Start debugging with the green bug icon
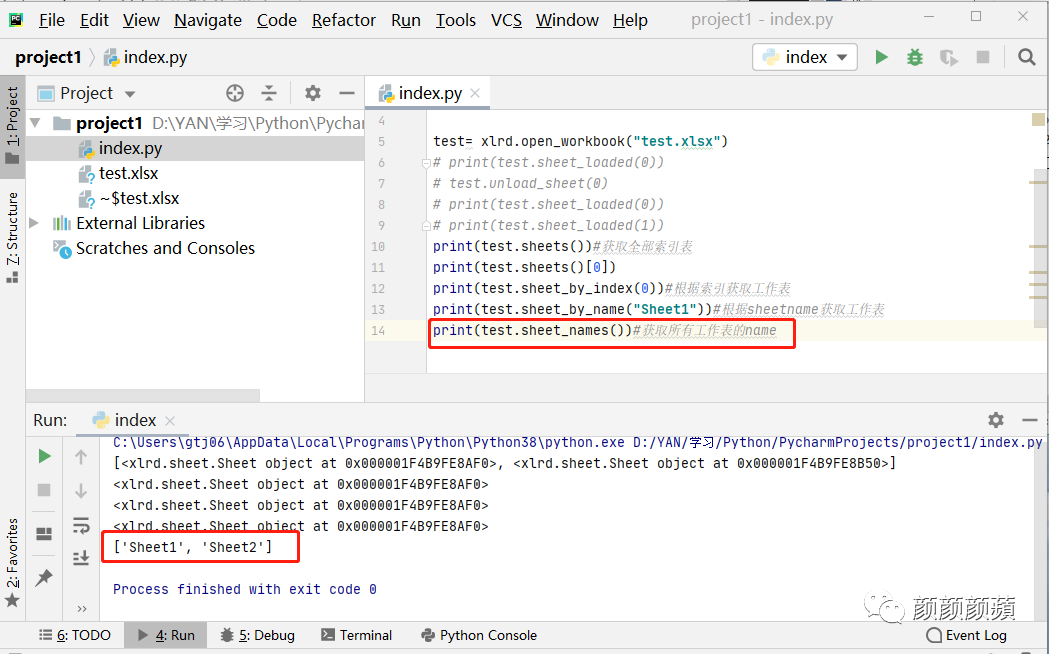1049x654 pixels. click(915, 58)
